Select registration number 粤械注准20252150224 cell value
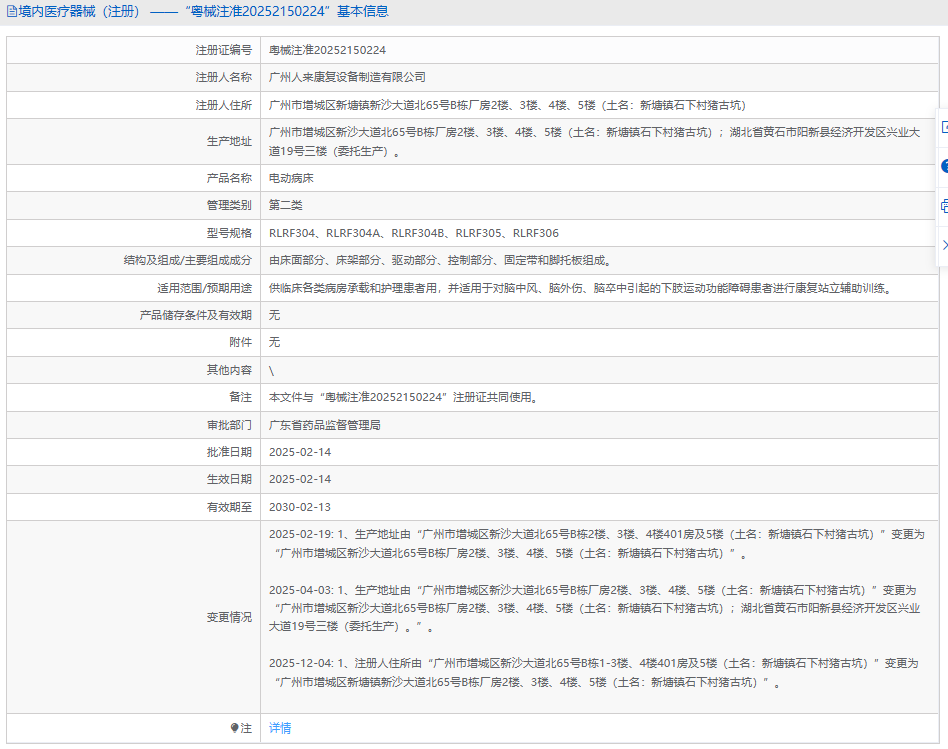This screenshot has width=948, height=749. pyautogui.click(x=327, y=50)
